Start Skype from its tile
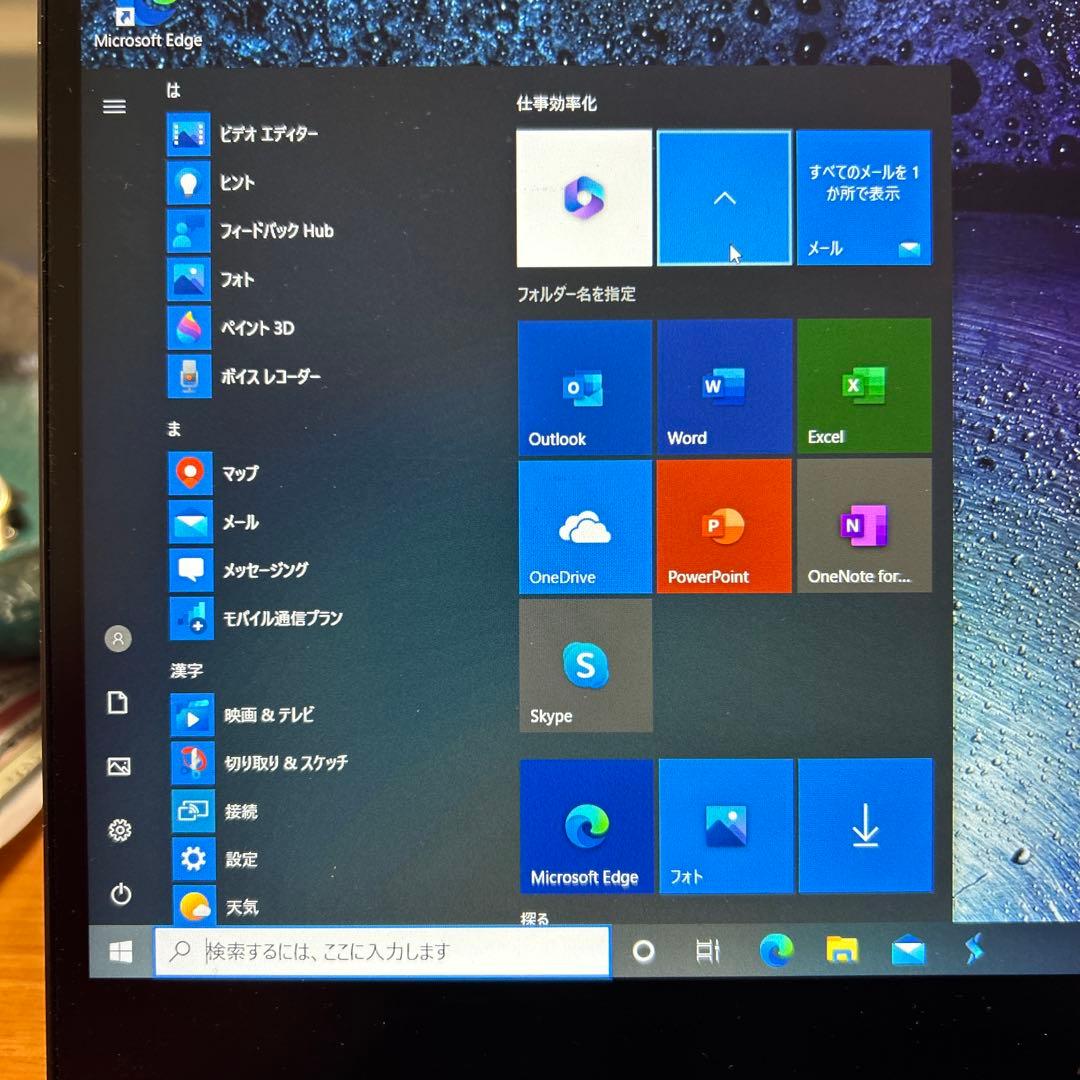Viewport: 1080px width, 1080px height. 584,665
